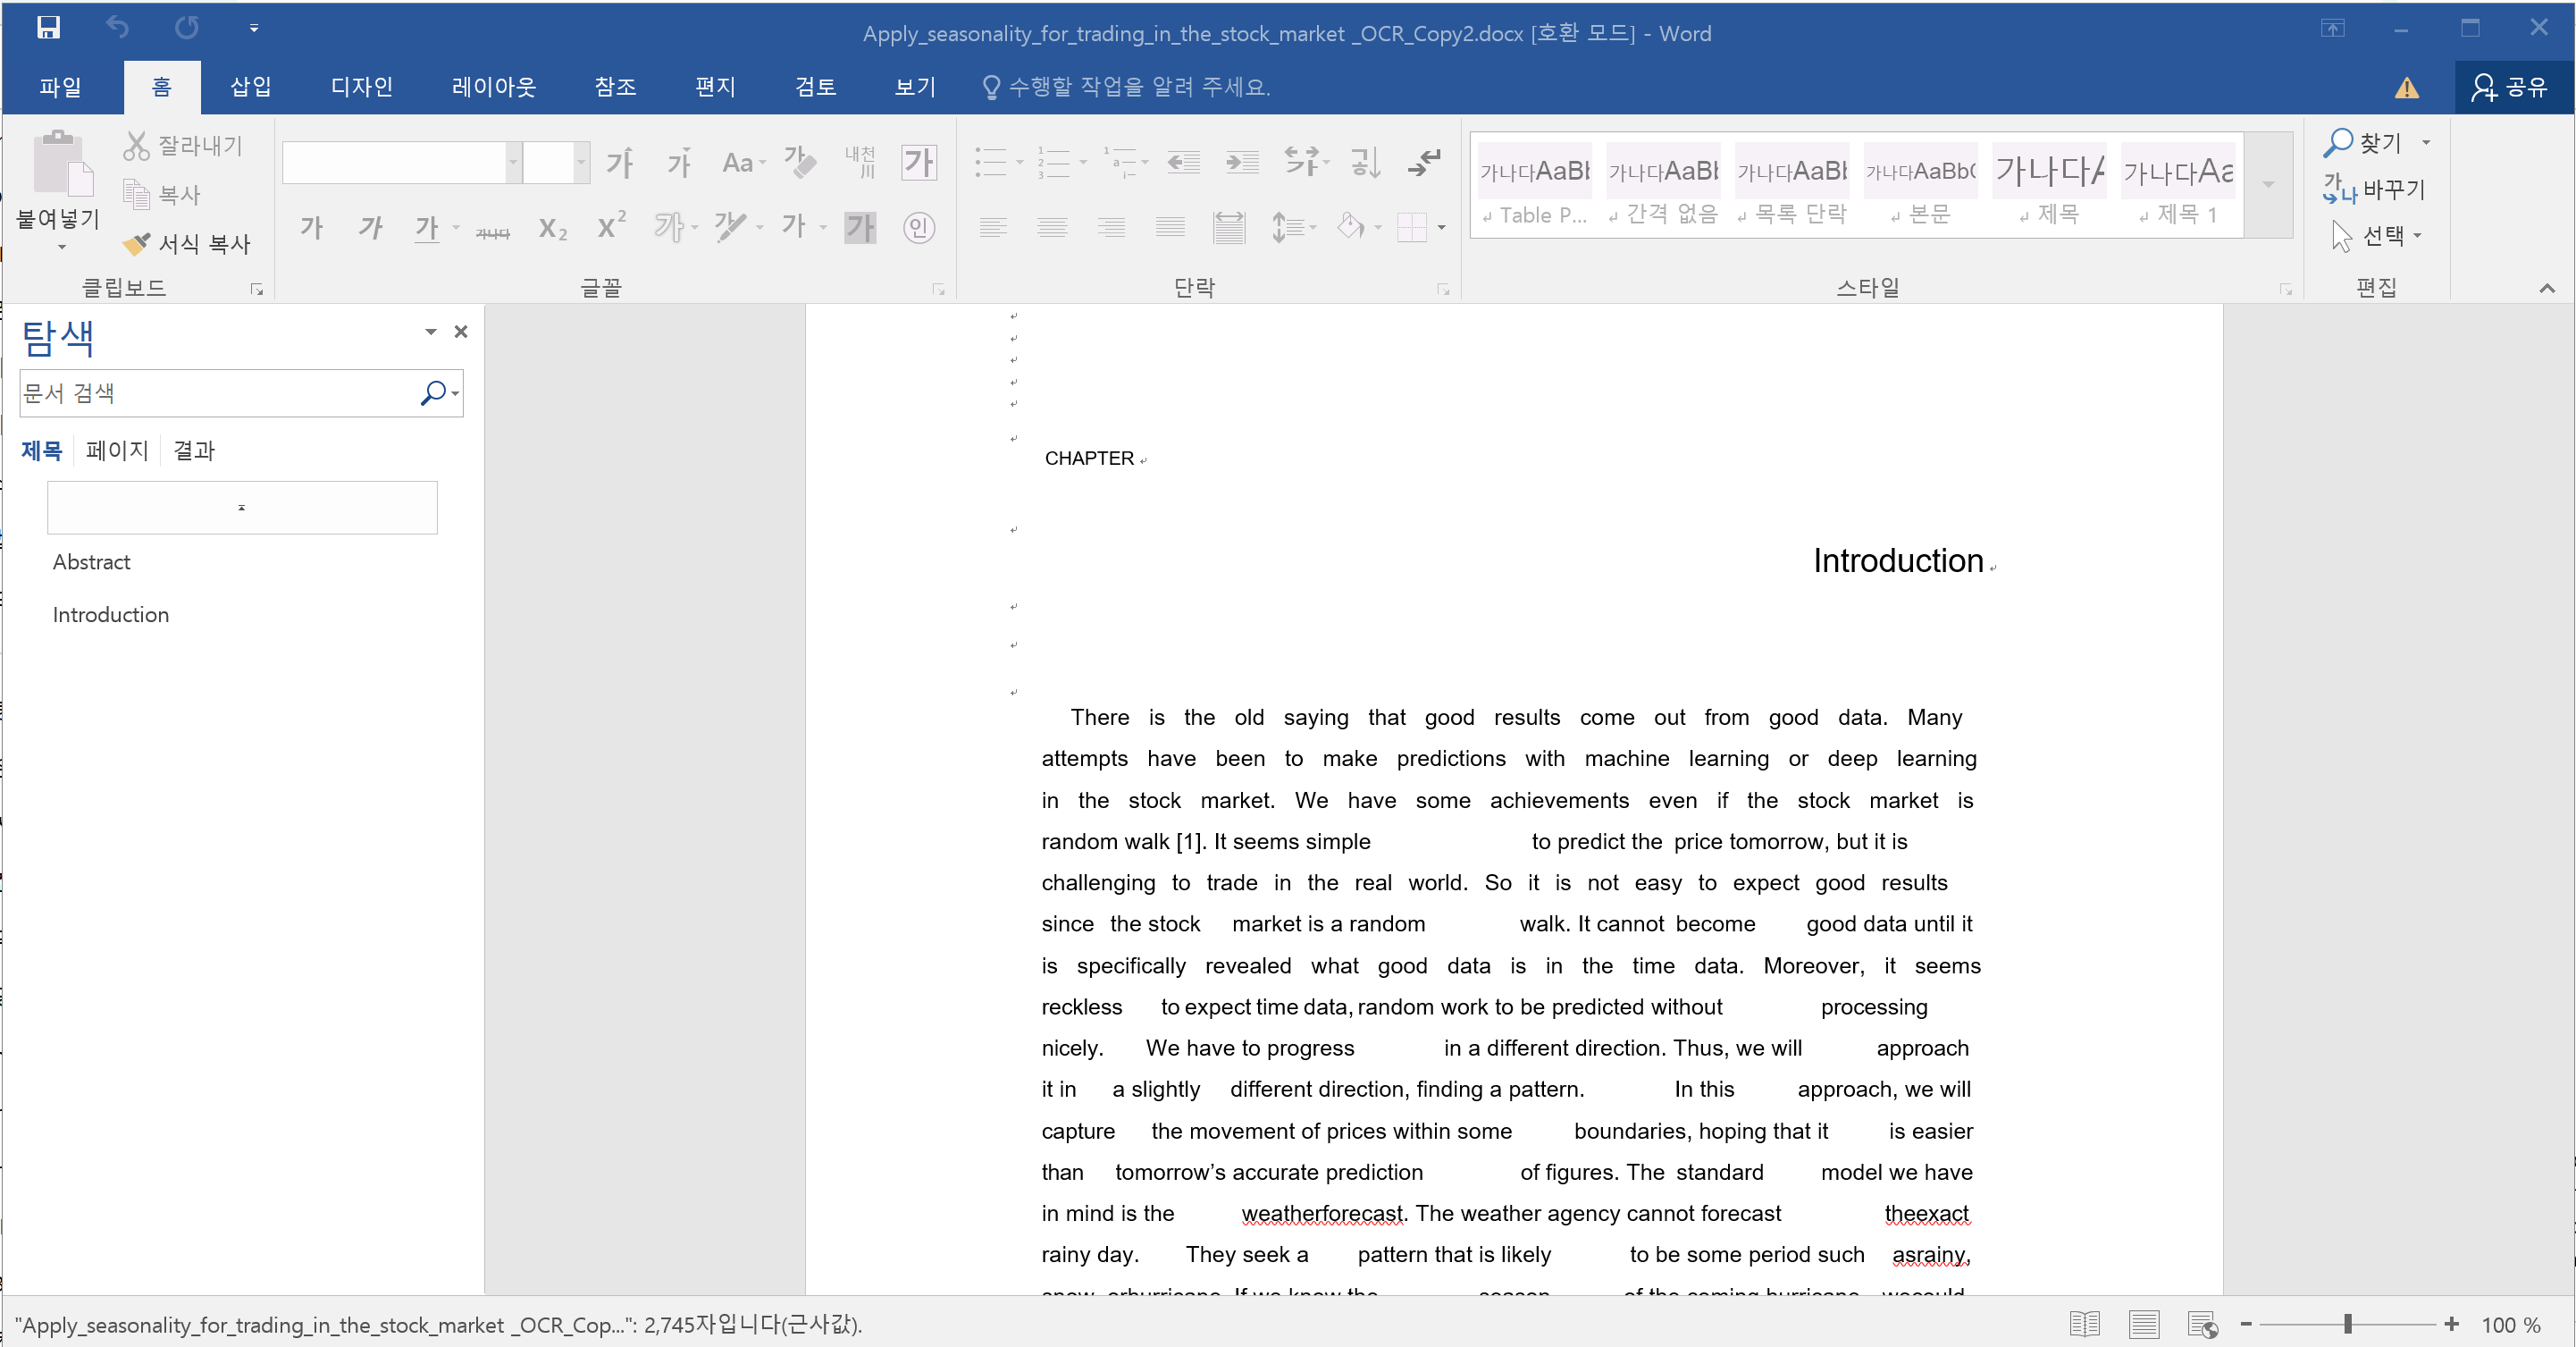Switch to the 페이지 navigation tab
Viewport: 2576px width, 1347px height.
[x=117, y=450]
